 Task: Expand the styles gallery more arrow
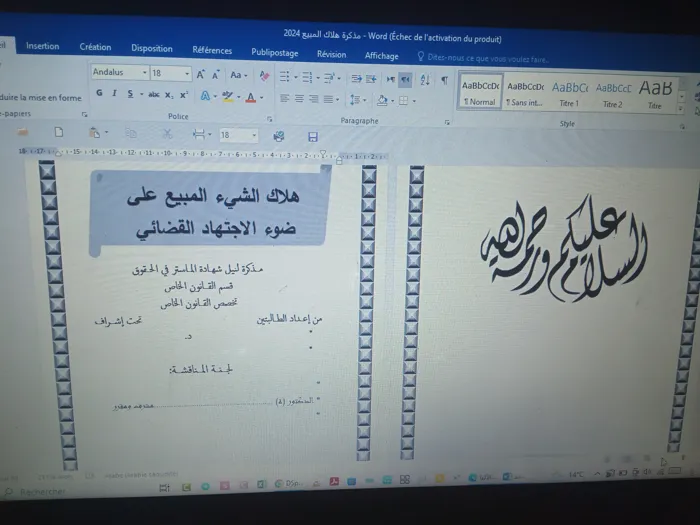(x=681, y=108)
